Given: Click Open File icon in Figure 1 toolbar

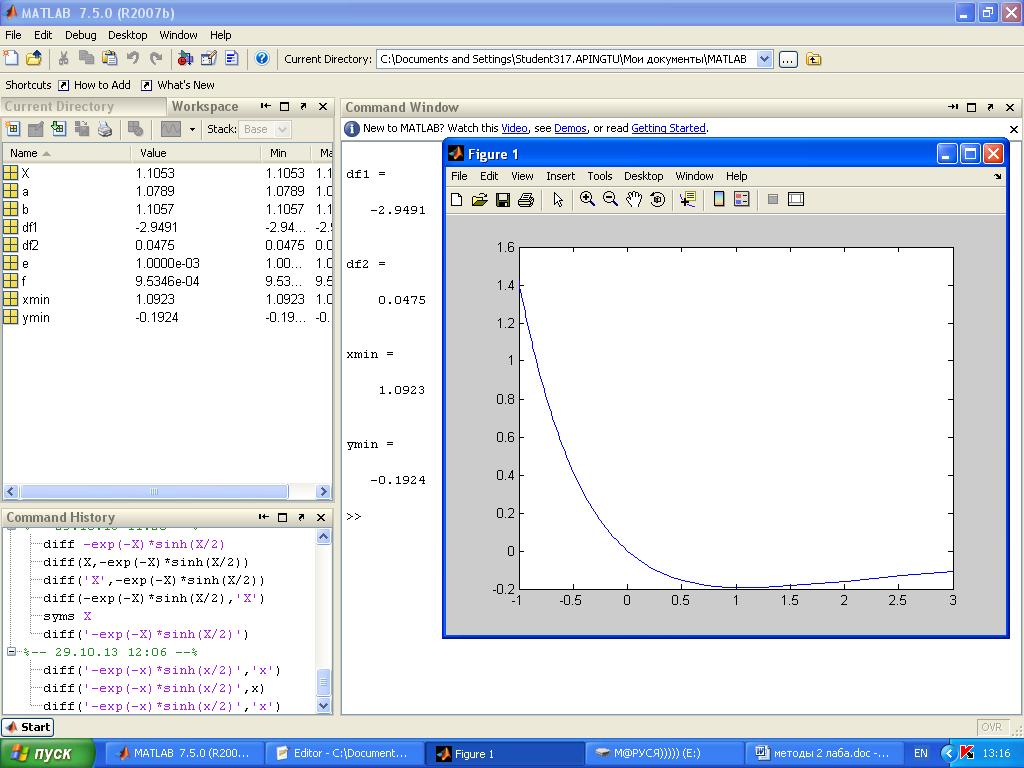Looking at the screenshot, I should (479, 199).
